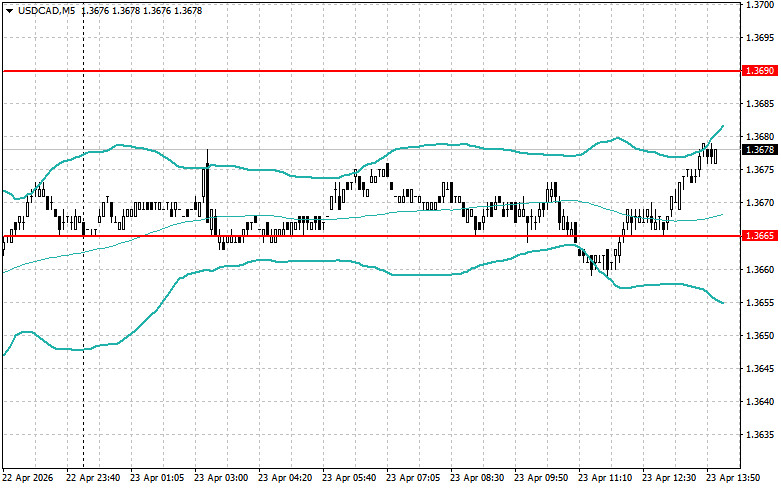Screen dimensions: 781x489
Task: Click the 23 Apr 07:05 time label
Action: 413,478
